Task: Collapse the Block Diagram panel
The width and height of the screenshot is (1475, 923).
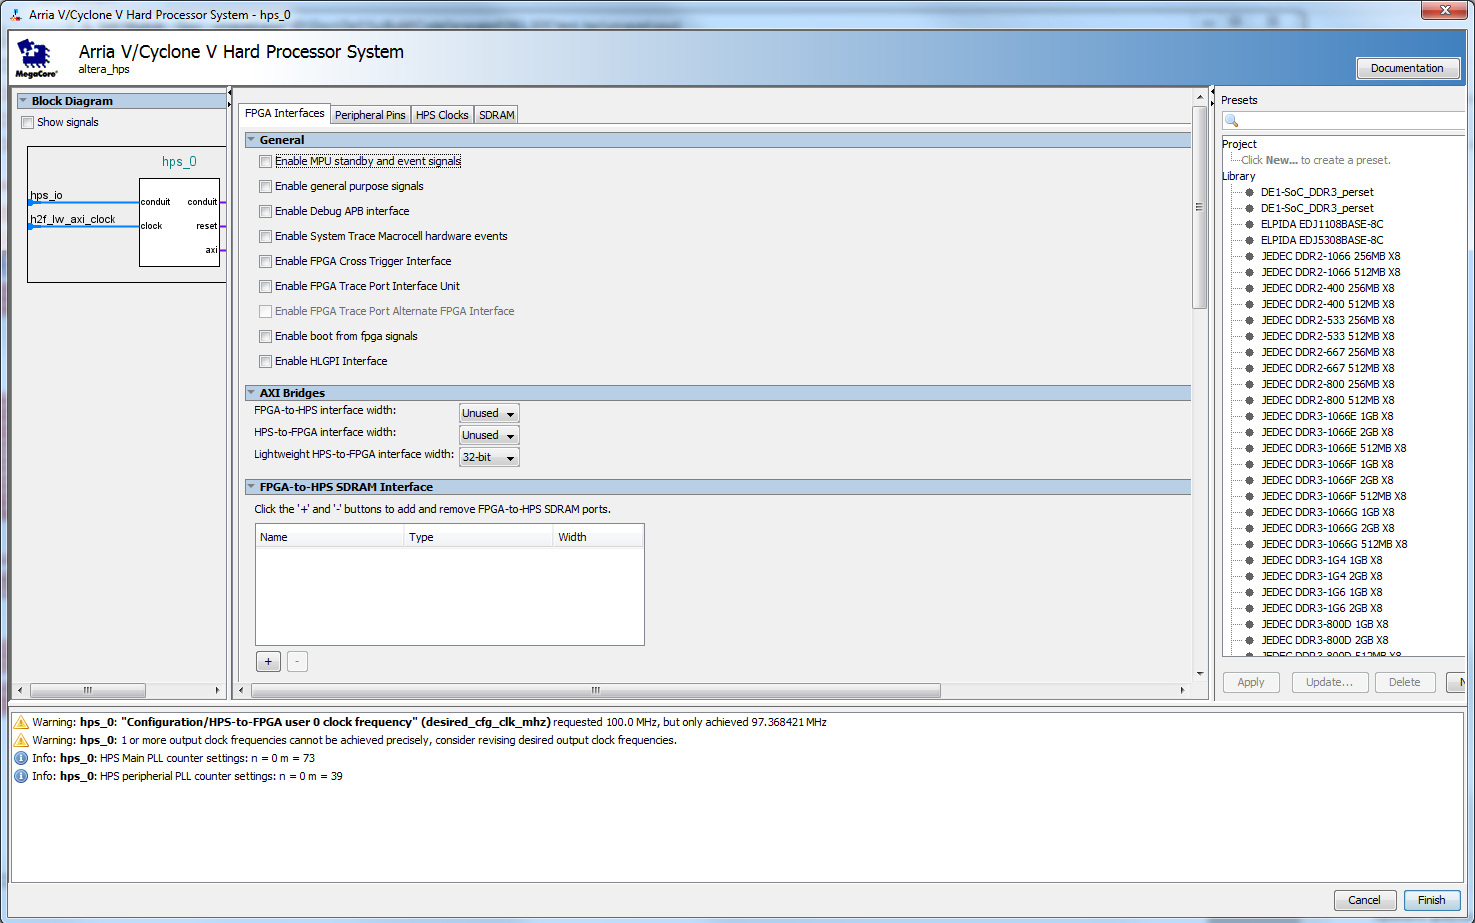Action: 23,101
